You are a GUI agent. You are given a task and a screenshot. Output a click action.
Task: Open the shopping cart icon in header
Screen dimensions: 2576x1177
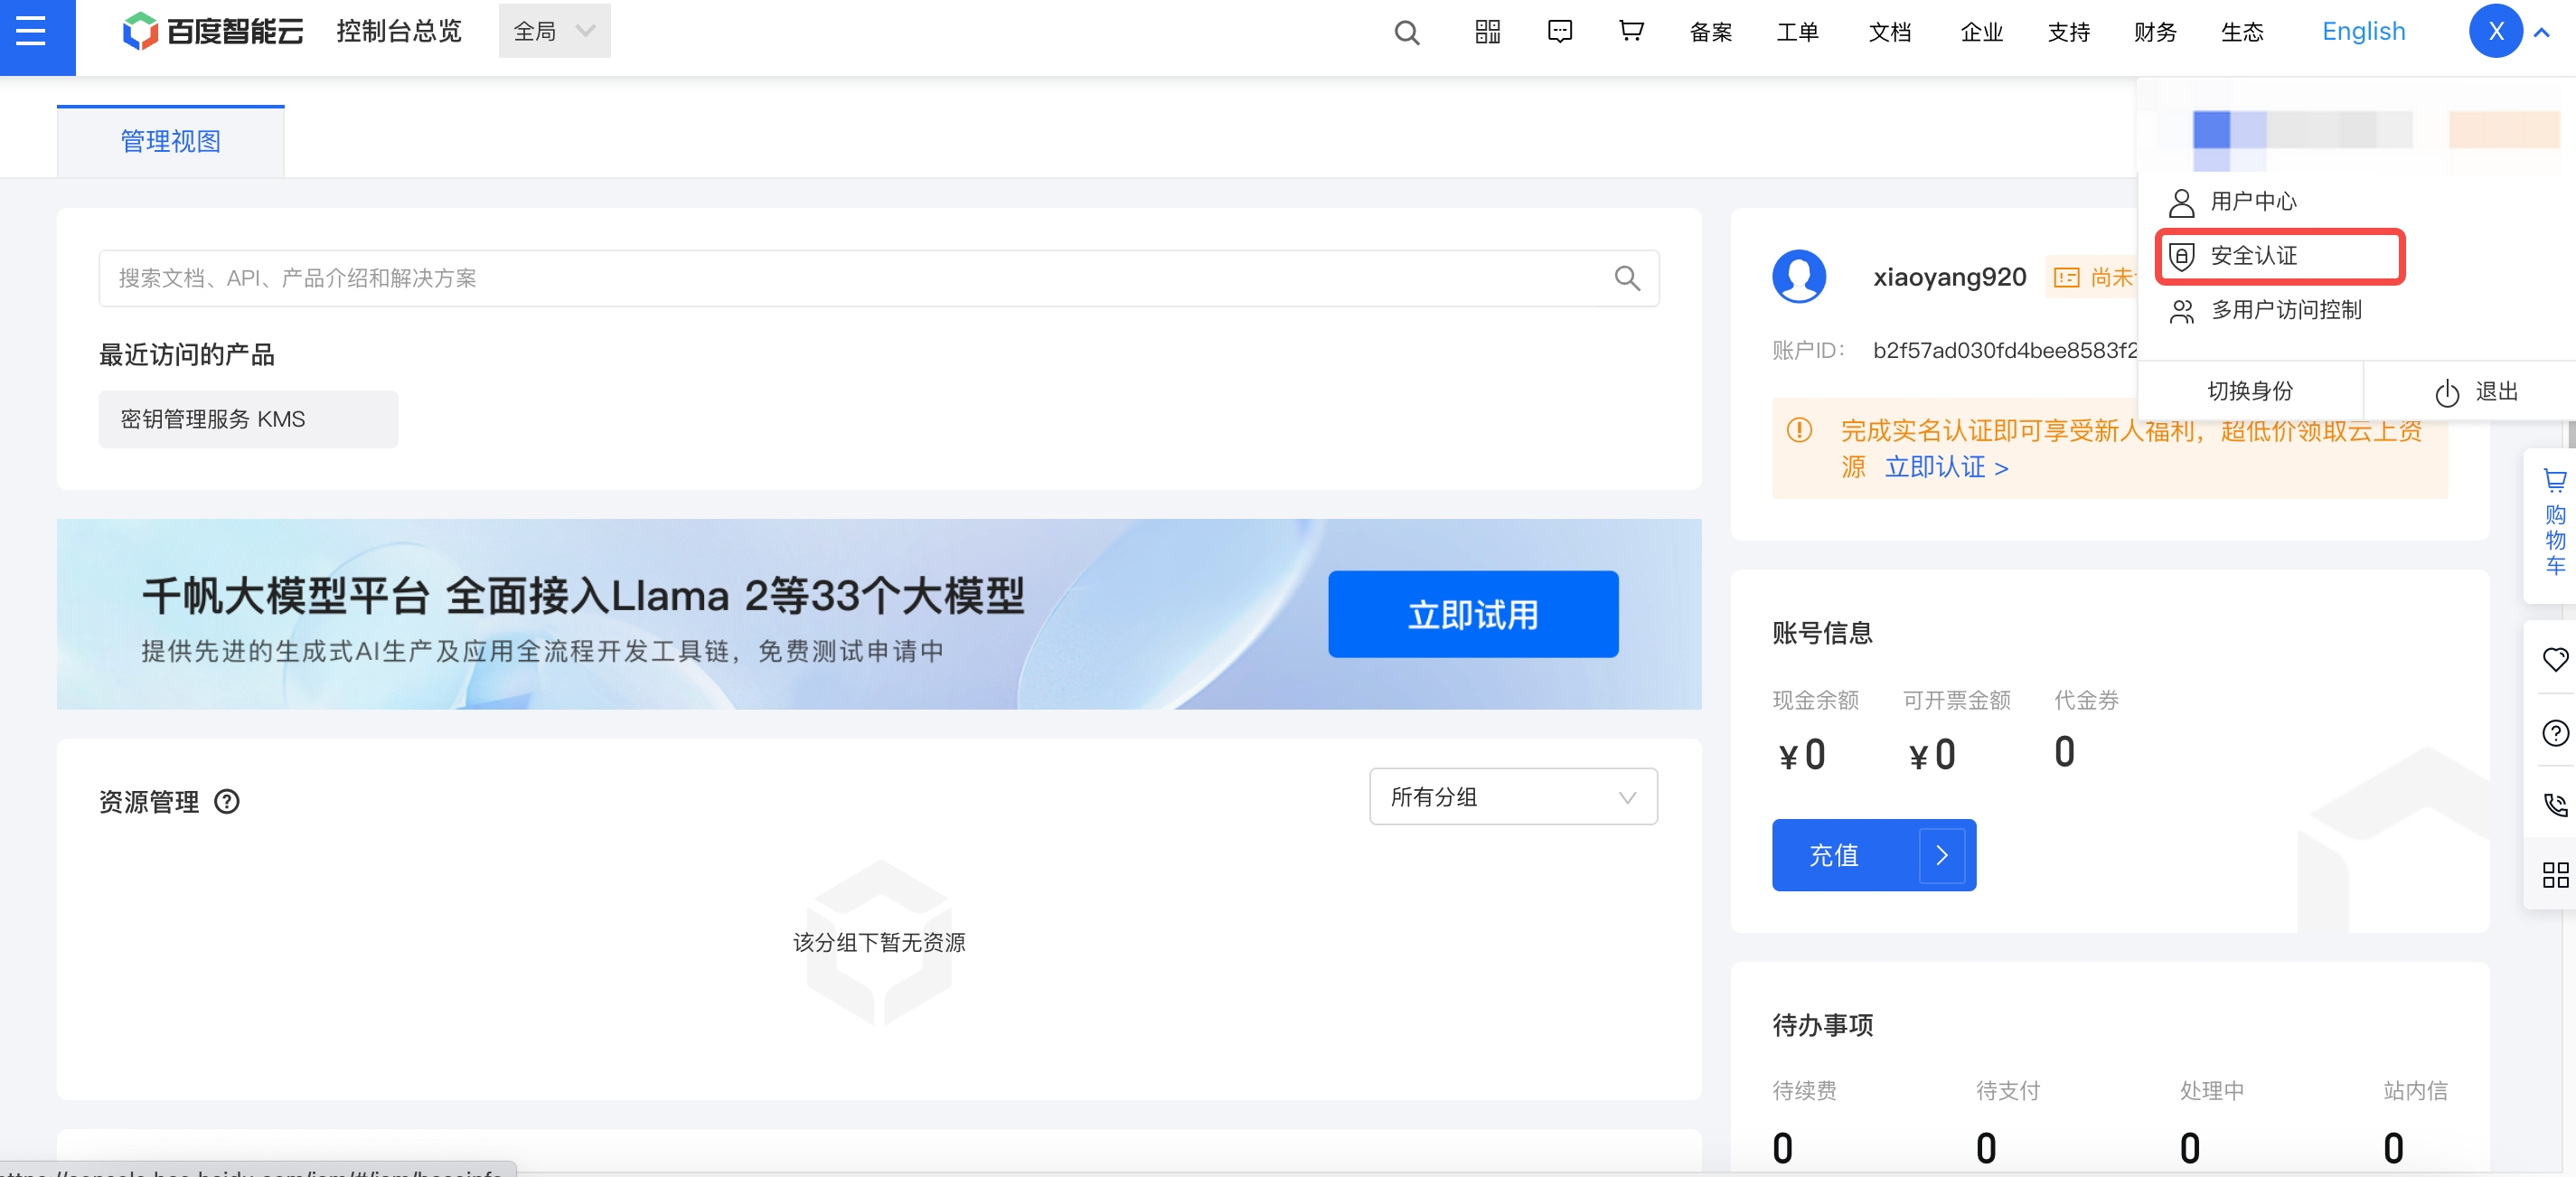1631,32
